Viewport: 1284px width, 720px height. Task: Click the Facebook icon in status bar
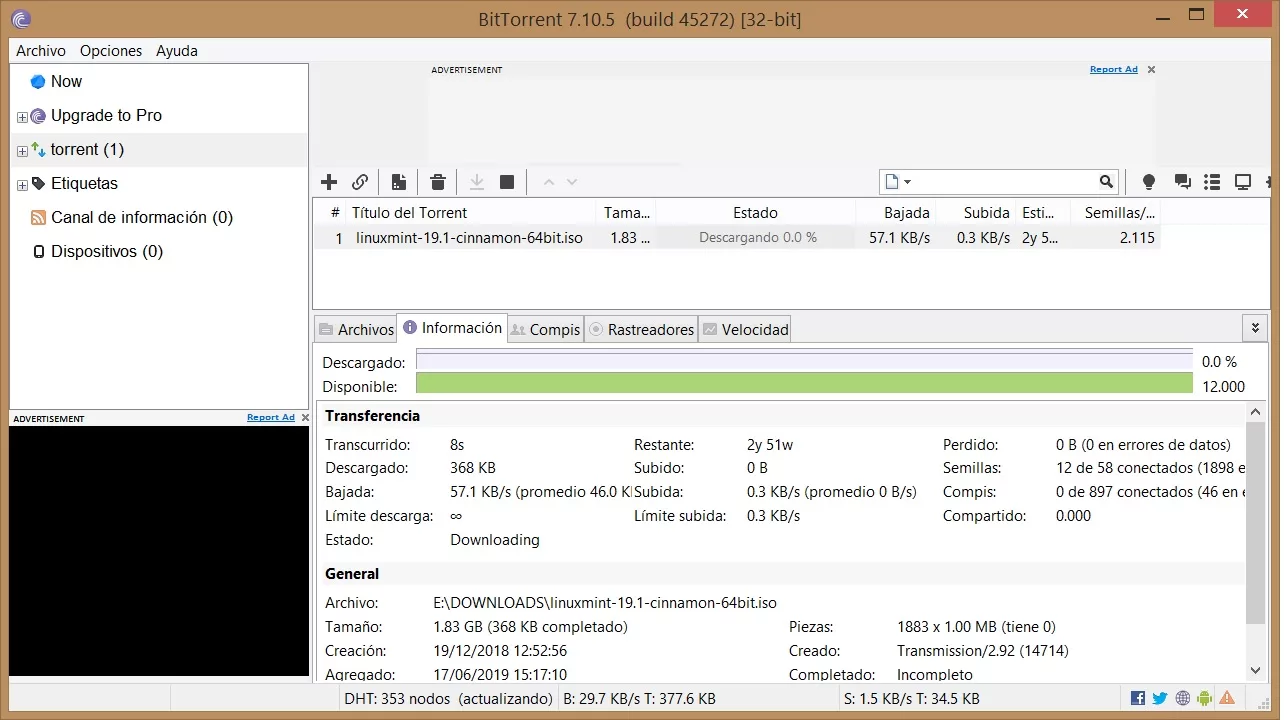[1138, 699]
